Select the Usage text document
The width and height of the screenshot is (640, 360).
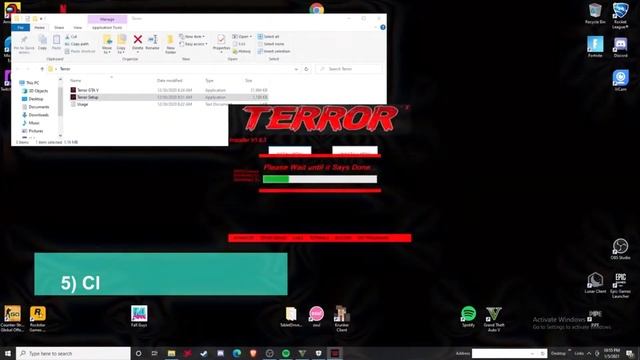pyautogui.click(x=169, y=104)
